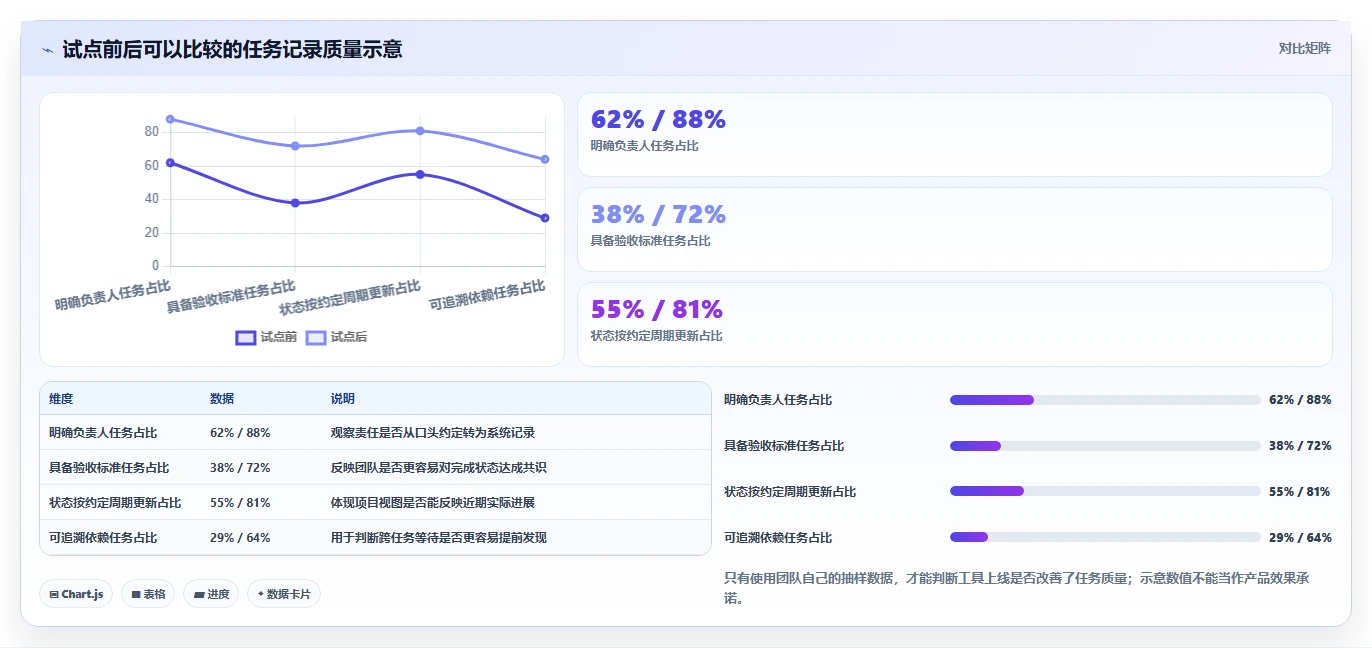Screen dimensions: 1372x648
Task: Click 反映团队是否更容易对完成状态达成共识
Action: pos(439,468)
